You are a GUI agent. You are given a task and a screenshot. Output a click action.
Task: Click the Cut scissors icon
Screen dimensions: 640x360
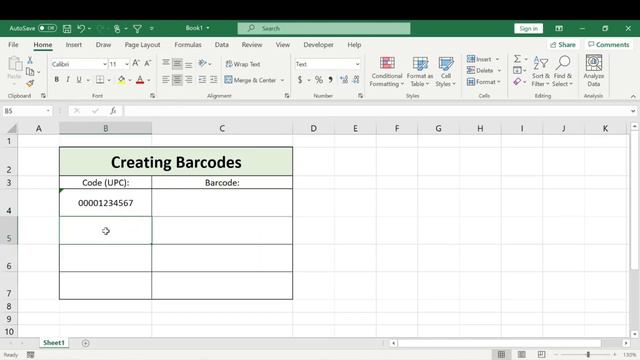[x=30, y=60]
